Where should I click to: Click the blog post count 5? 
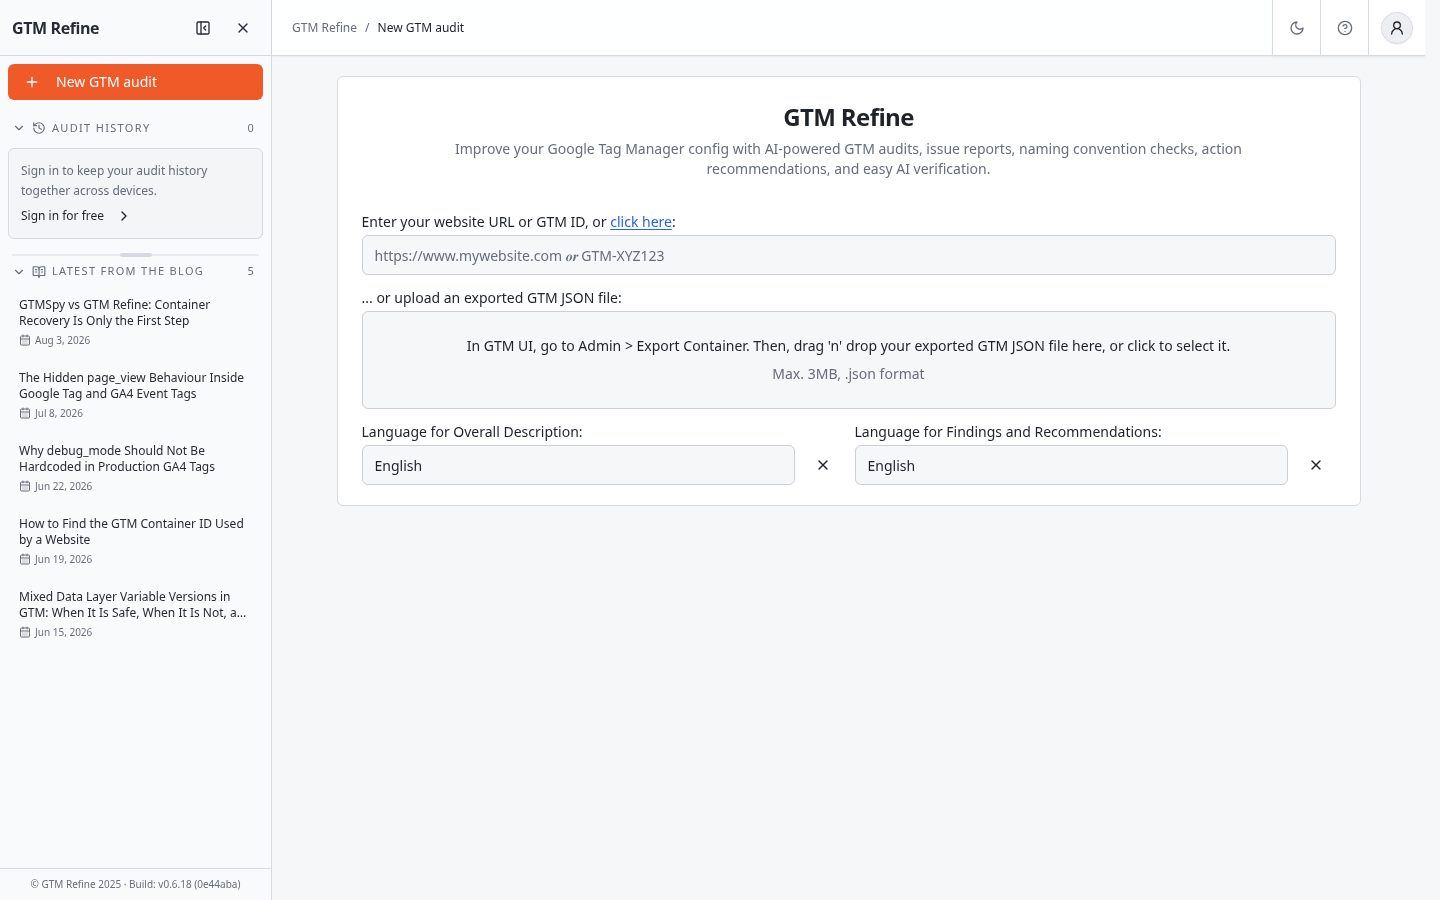point(250,271)
